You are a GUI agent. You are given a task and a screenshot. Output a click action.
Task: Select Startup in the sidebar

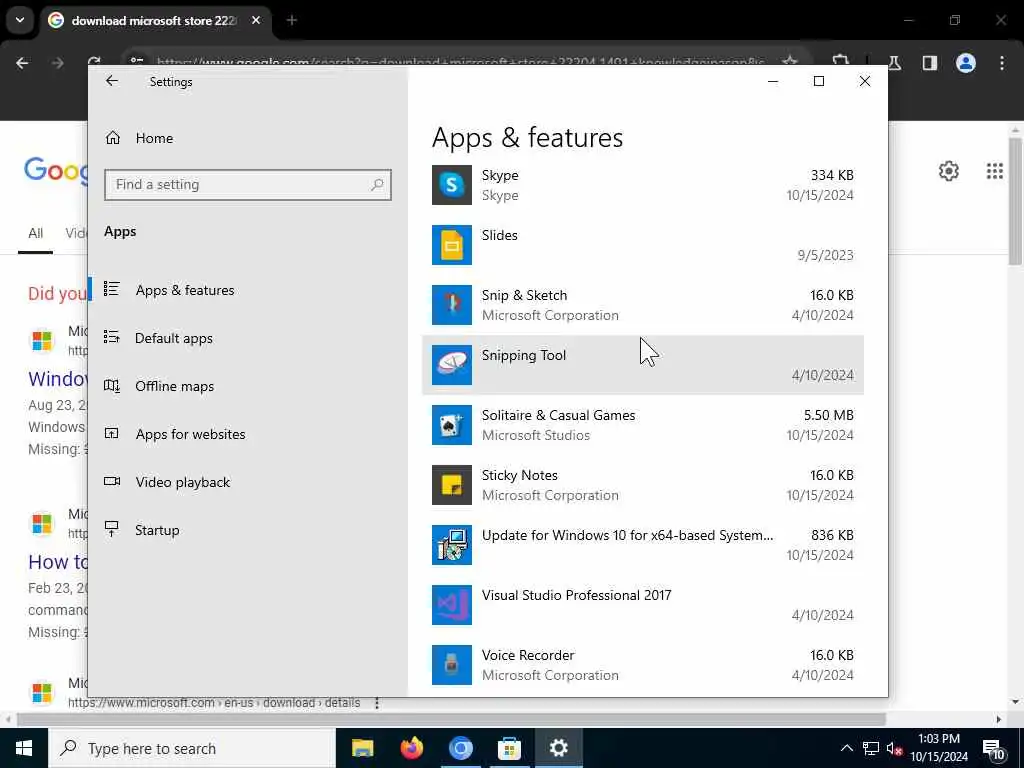coord(157,530)
